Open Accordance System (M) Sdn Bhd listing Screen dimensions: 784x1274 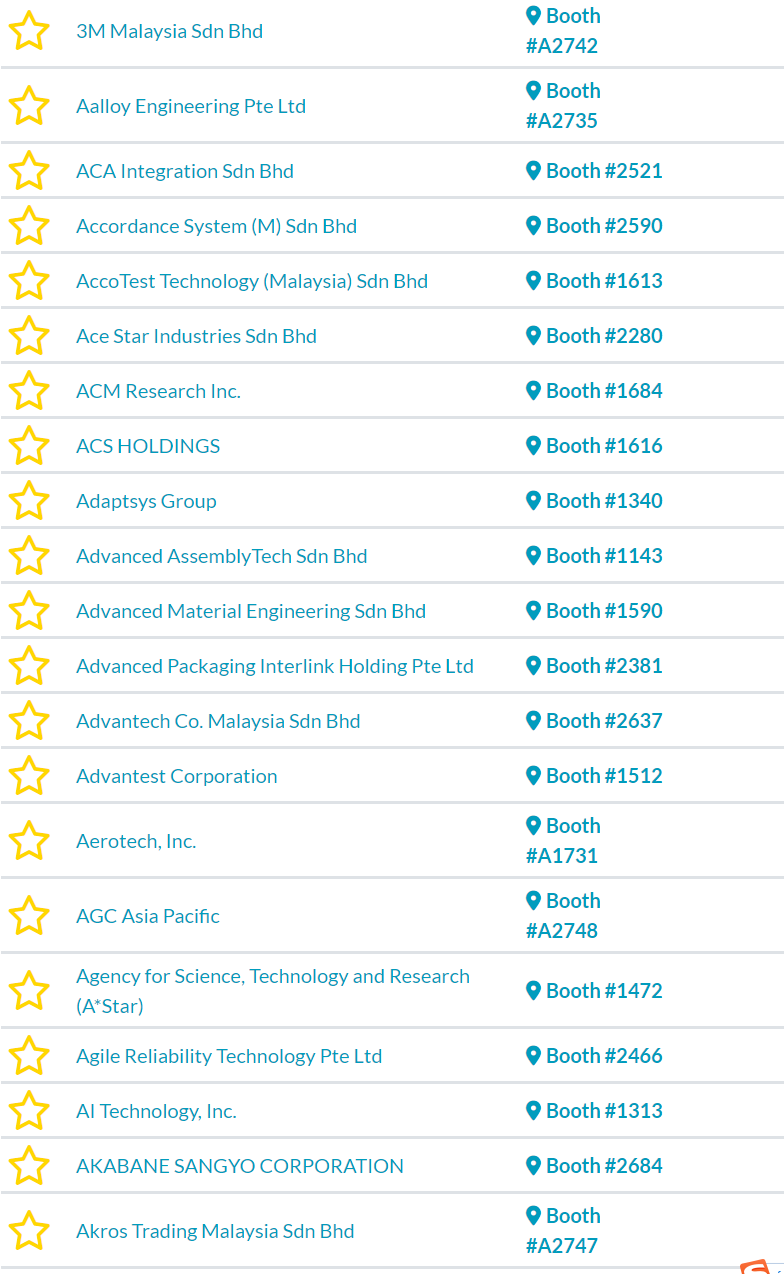tap(216, 226)
